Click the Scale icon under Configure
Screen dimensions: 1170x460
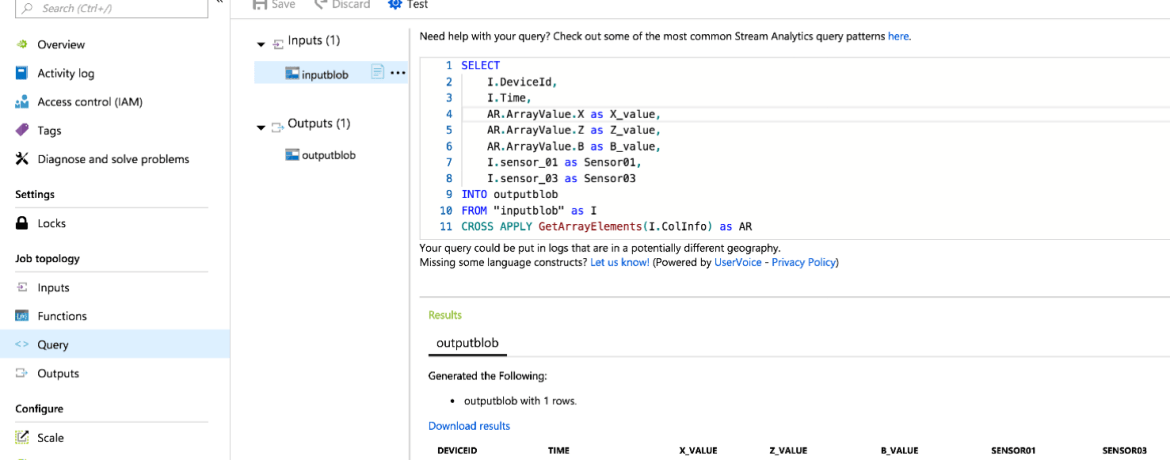tap(22, 438)
